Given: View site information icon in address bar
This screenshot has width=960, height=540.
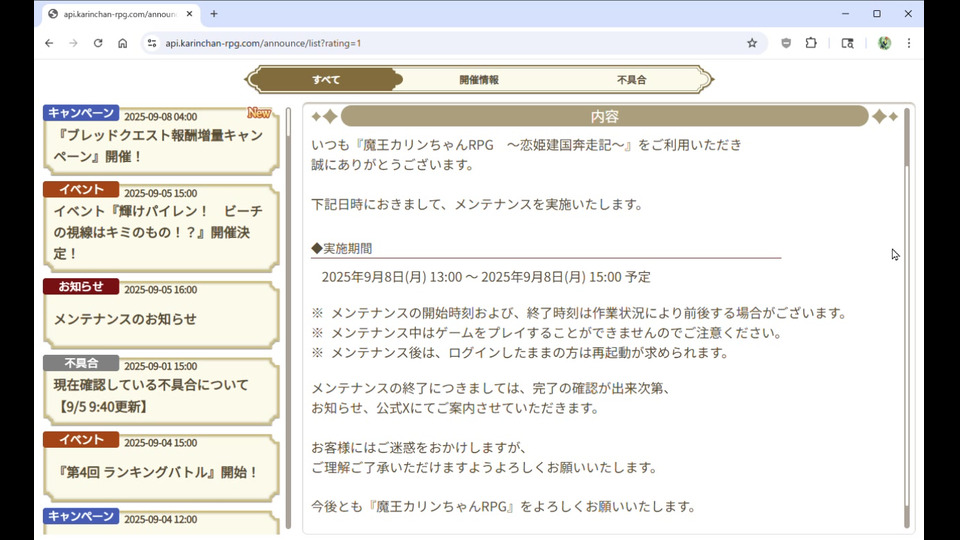Looking at the screenshot, I should click(x=152, y=43).
